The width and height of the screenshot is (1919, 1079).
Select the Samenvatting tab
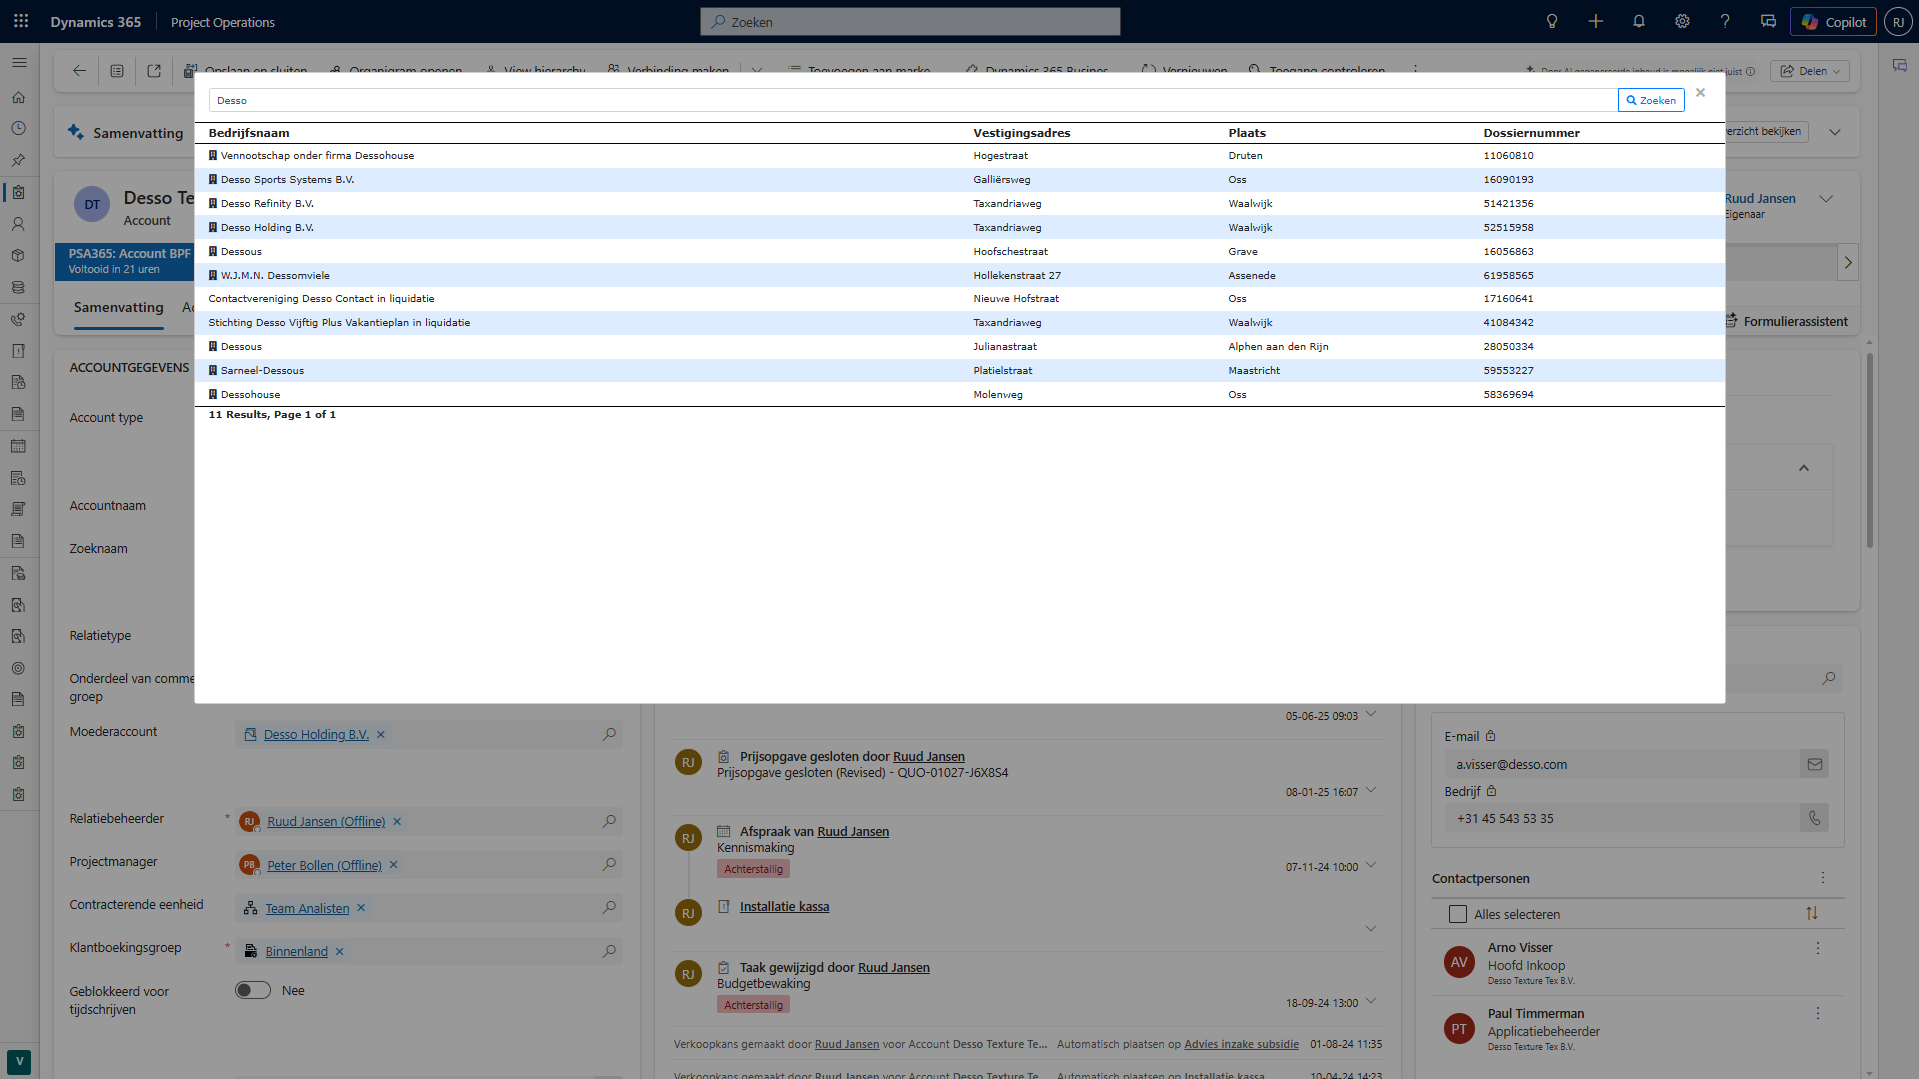[118, 307]
